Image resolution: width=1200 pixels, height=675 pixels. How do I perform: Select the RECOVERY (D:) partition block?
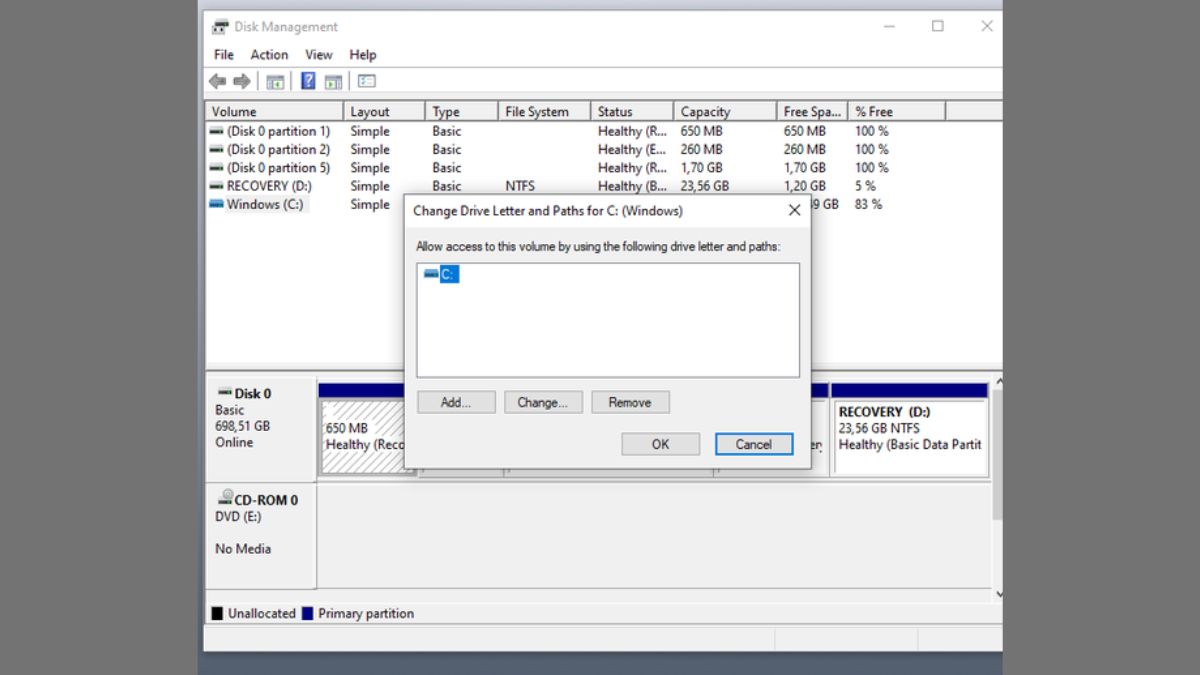click(x=909, y=430)
